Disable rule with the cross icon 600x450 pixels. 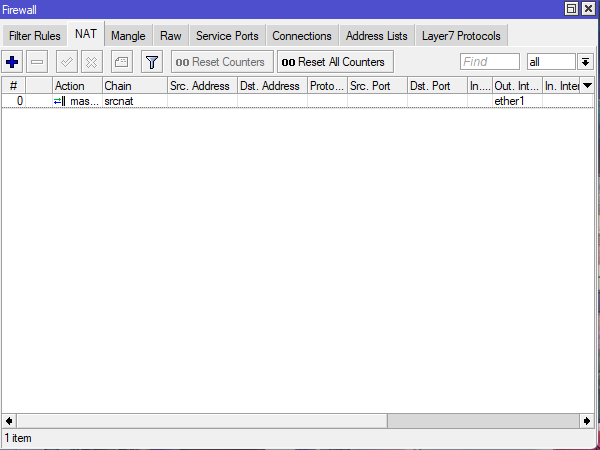pos(92,62)
